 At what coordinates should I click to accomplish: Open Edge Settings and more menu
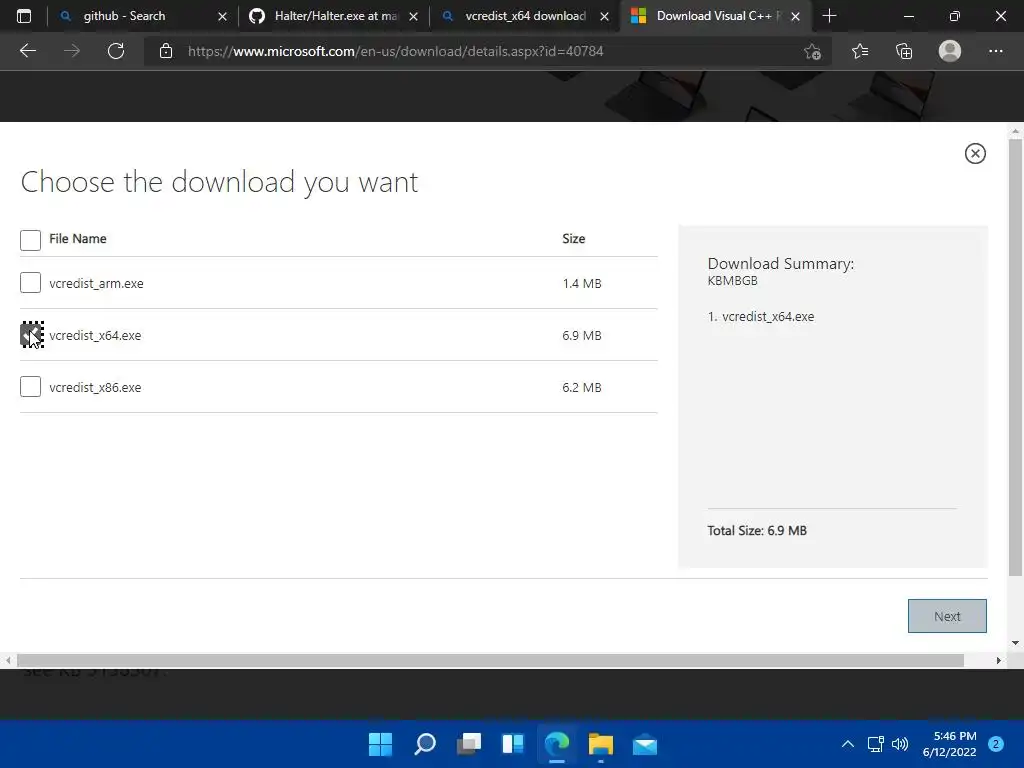coord(995,51)
